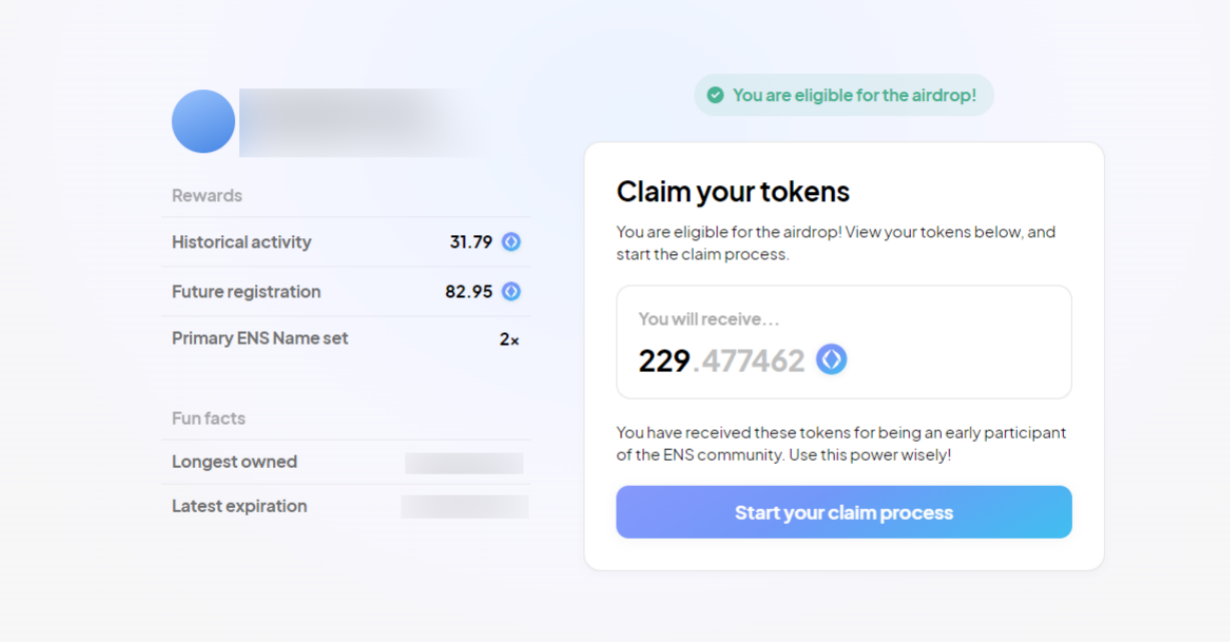Click the blue profile avatar circle
The image size is (1230, 642).
coord(203,121)
